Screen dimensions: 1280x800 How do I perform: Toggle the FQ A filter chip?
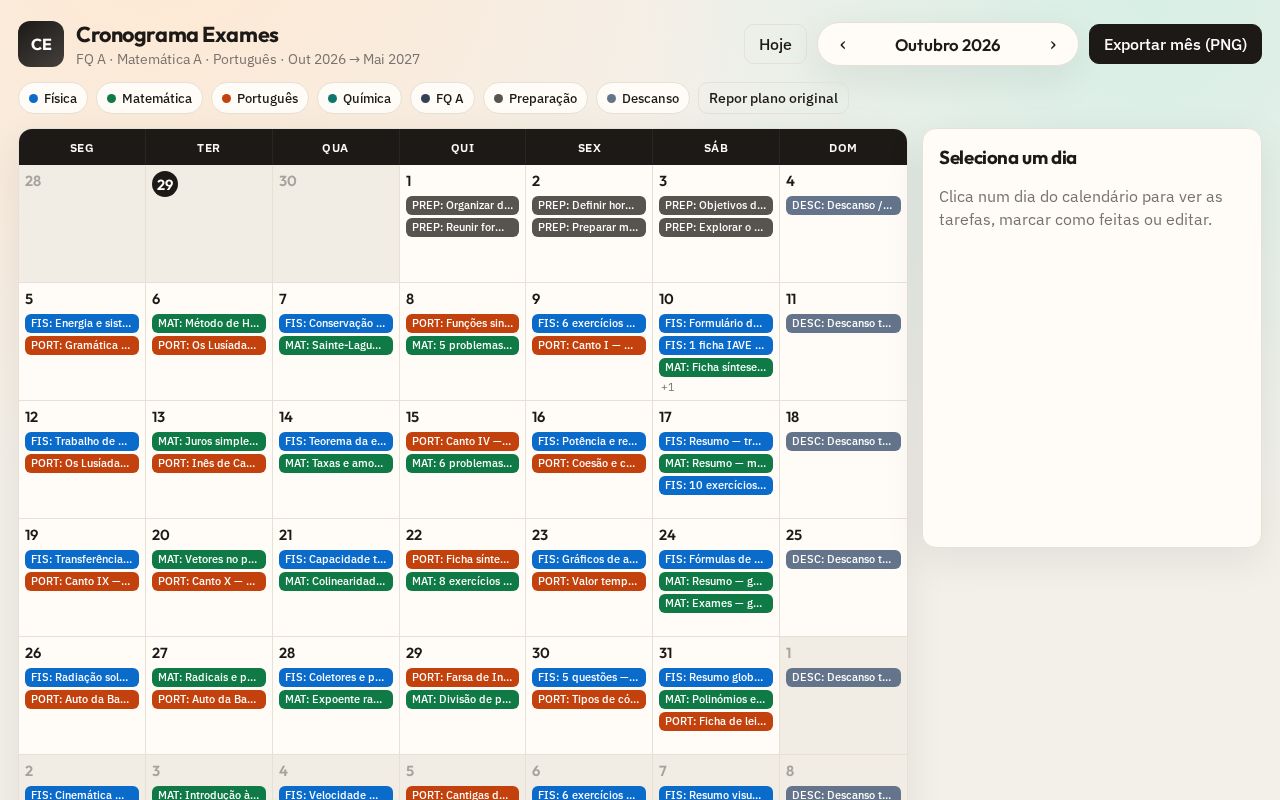[442, 98]
